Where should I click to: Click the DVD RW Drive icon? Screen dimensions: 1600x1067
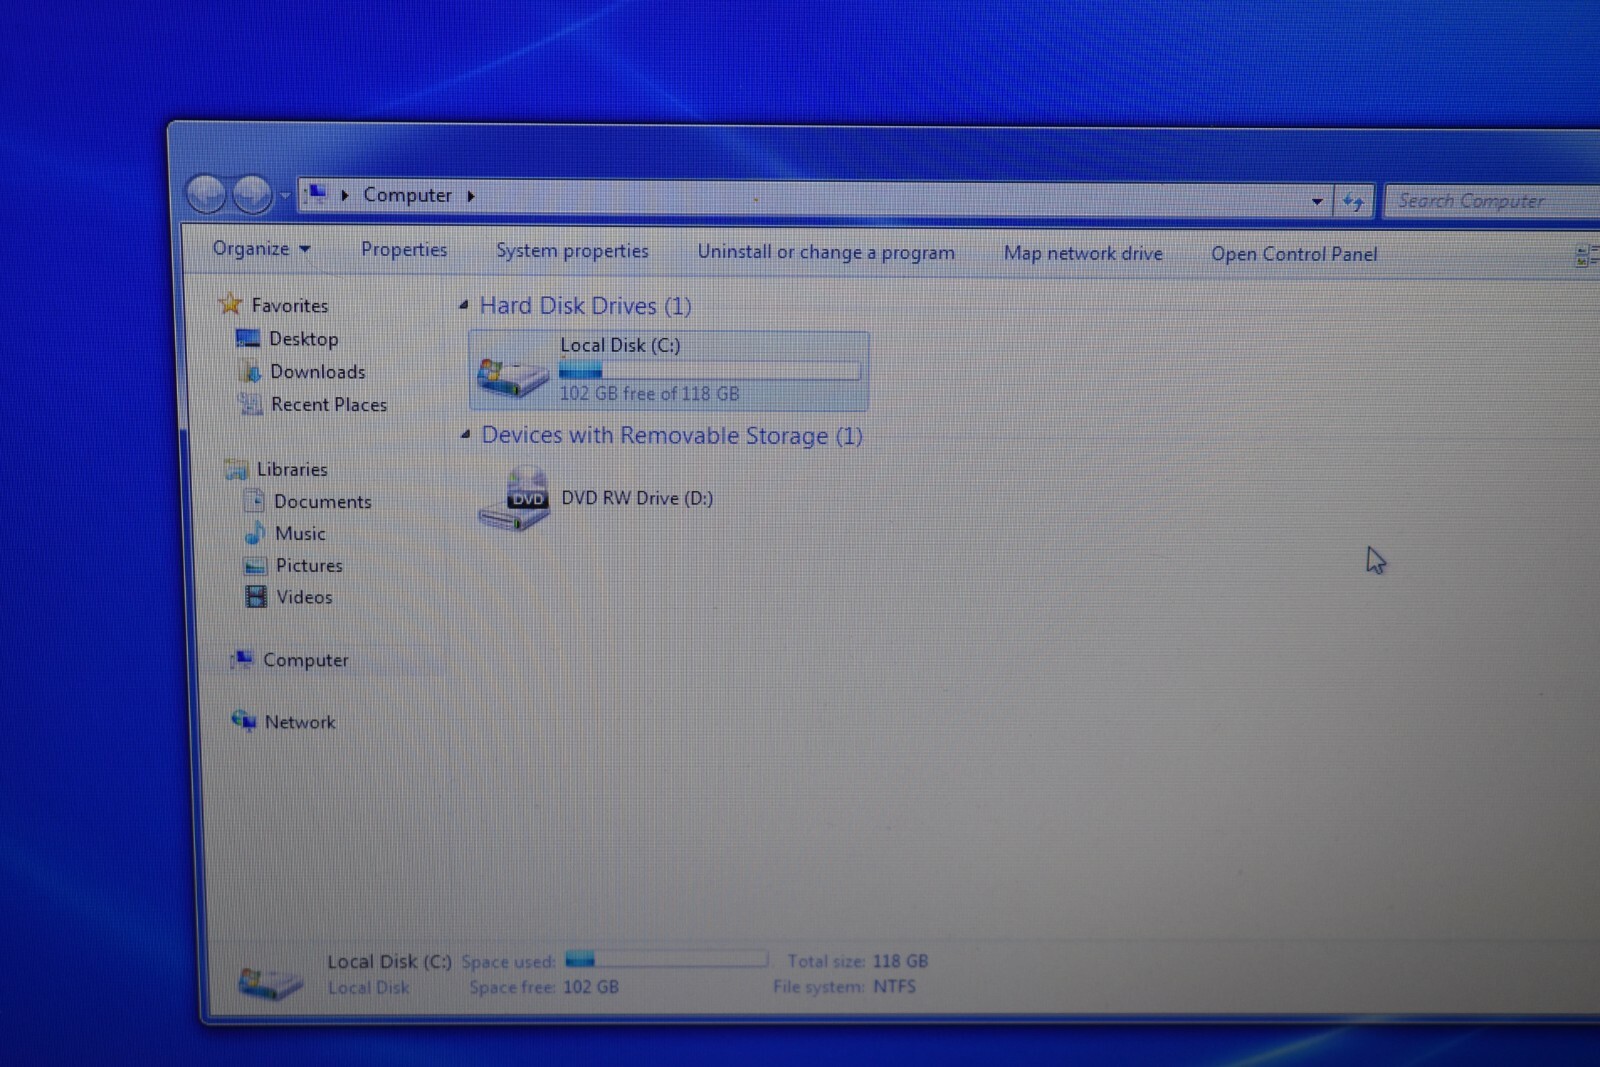click(x=514, y=499)
